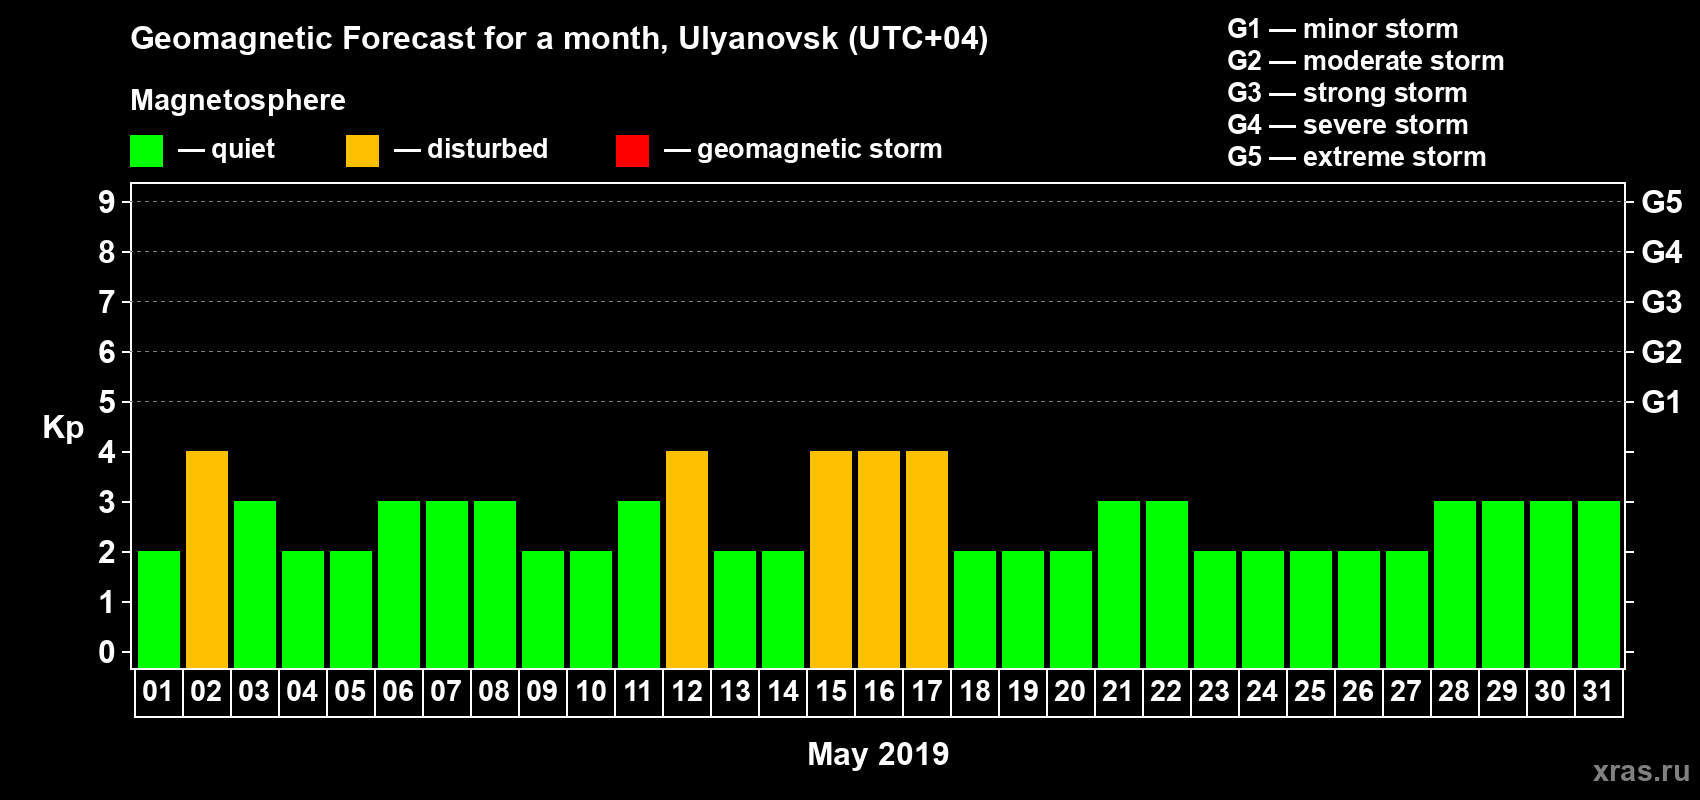Click the 'G3 — strong storm' legend line
This screenshot has width=1700, height=800.
click(1347, 93)
